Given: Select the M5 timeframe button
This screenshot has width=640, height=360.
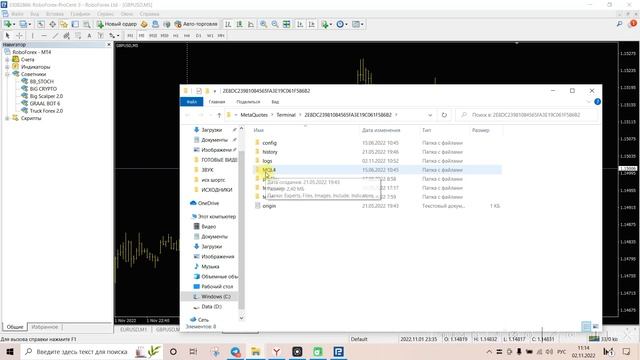Looking at the screenshot, I should [141, 36].
